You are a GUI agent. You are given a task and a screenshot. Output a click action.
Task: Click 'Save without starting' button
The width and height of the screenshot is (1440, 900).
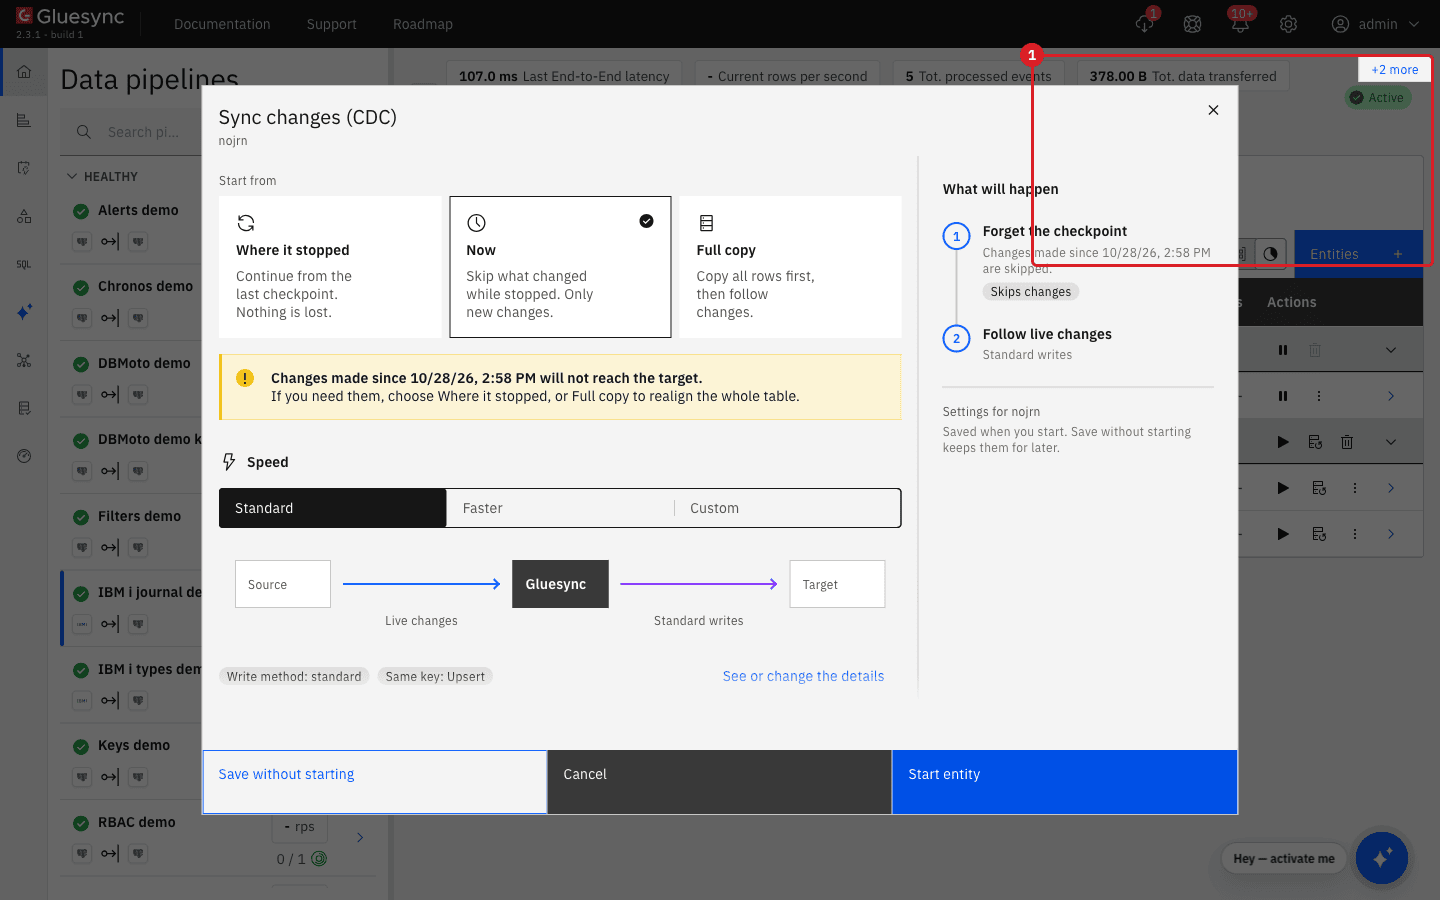(x=375, y=782)
